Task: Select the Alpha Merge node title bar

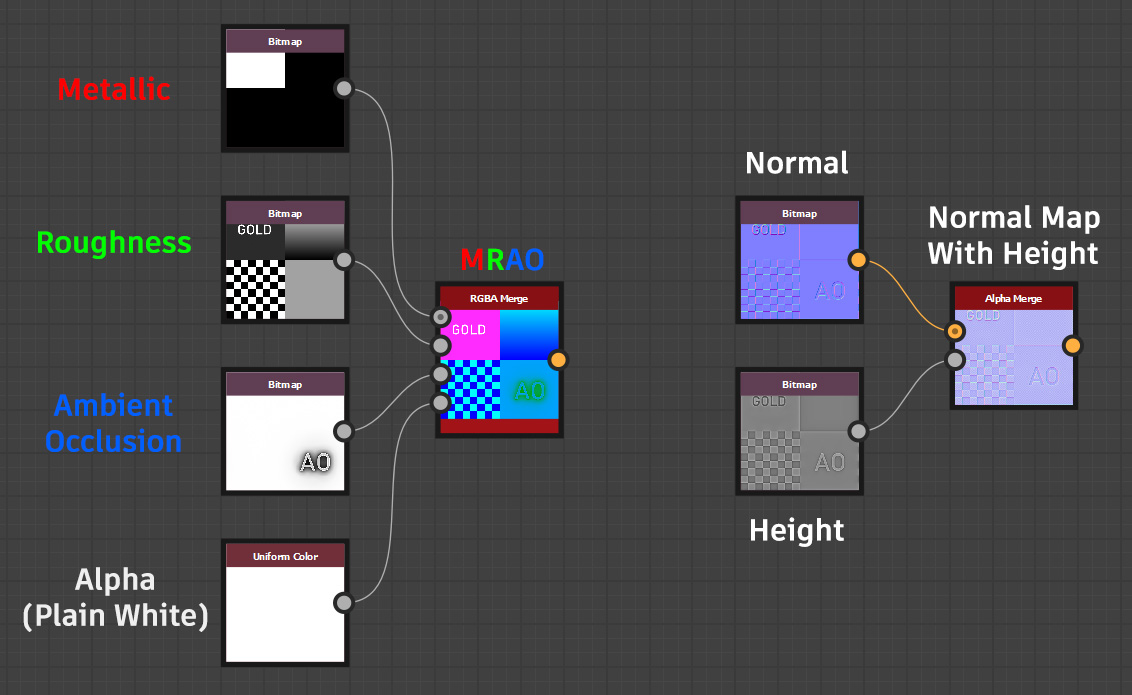Action: coord(1013,297)
